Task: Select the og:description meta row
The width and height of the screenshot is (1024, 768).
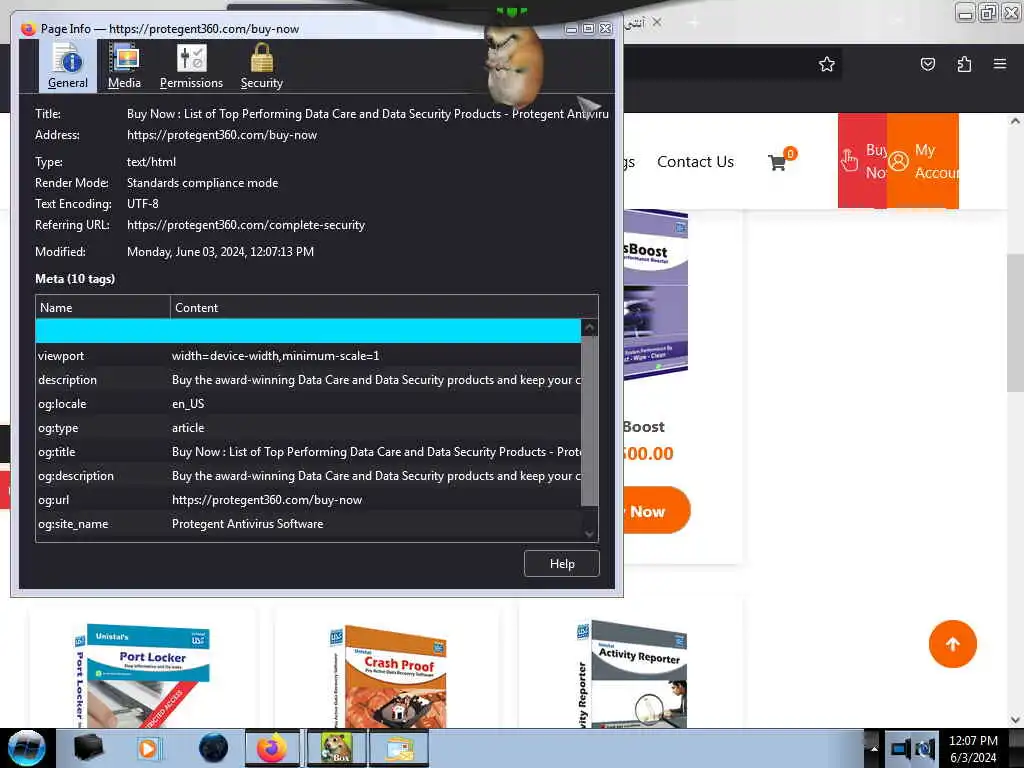Action: [x=308, y=476]
